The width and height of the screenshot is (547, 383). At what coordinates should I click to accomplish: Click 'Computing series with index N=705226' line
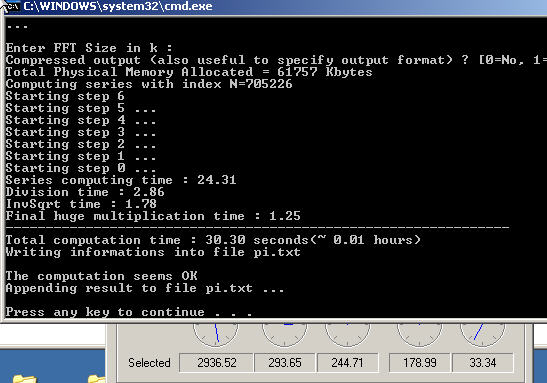tap(149, 84)
